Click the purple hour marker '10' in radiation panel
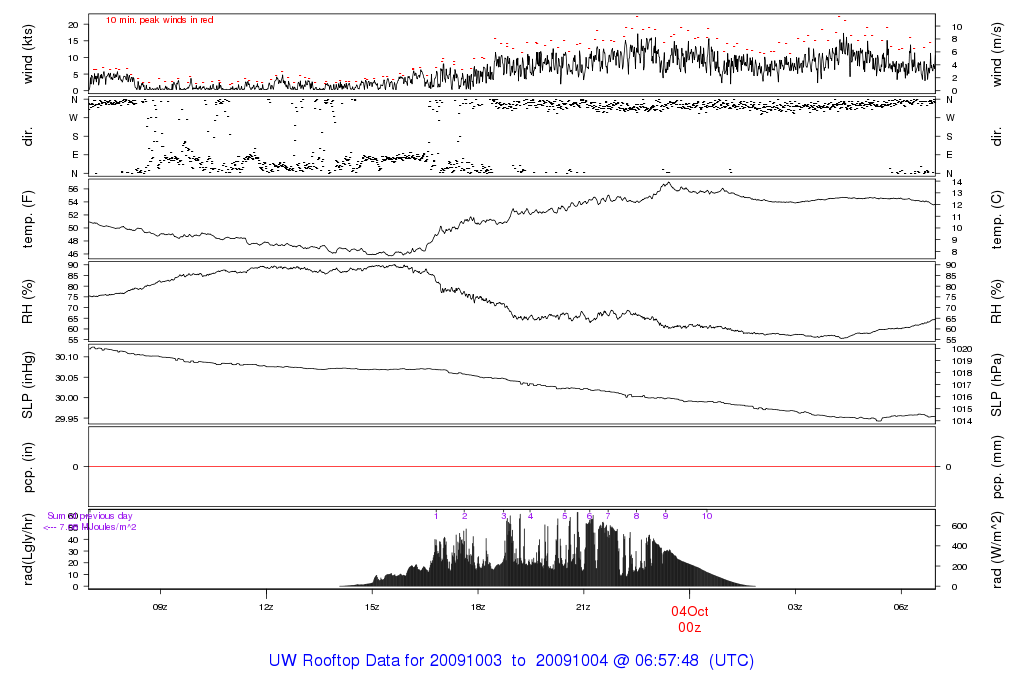 tap(707, 516)
